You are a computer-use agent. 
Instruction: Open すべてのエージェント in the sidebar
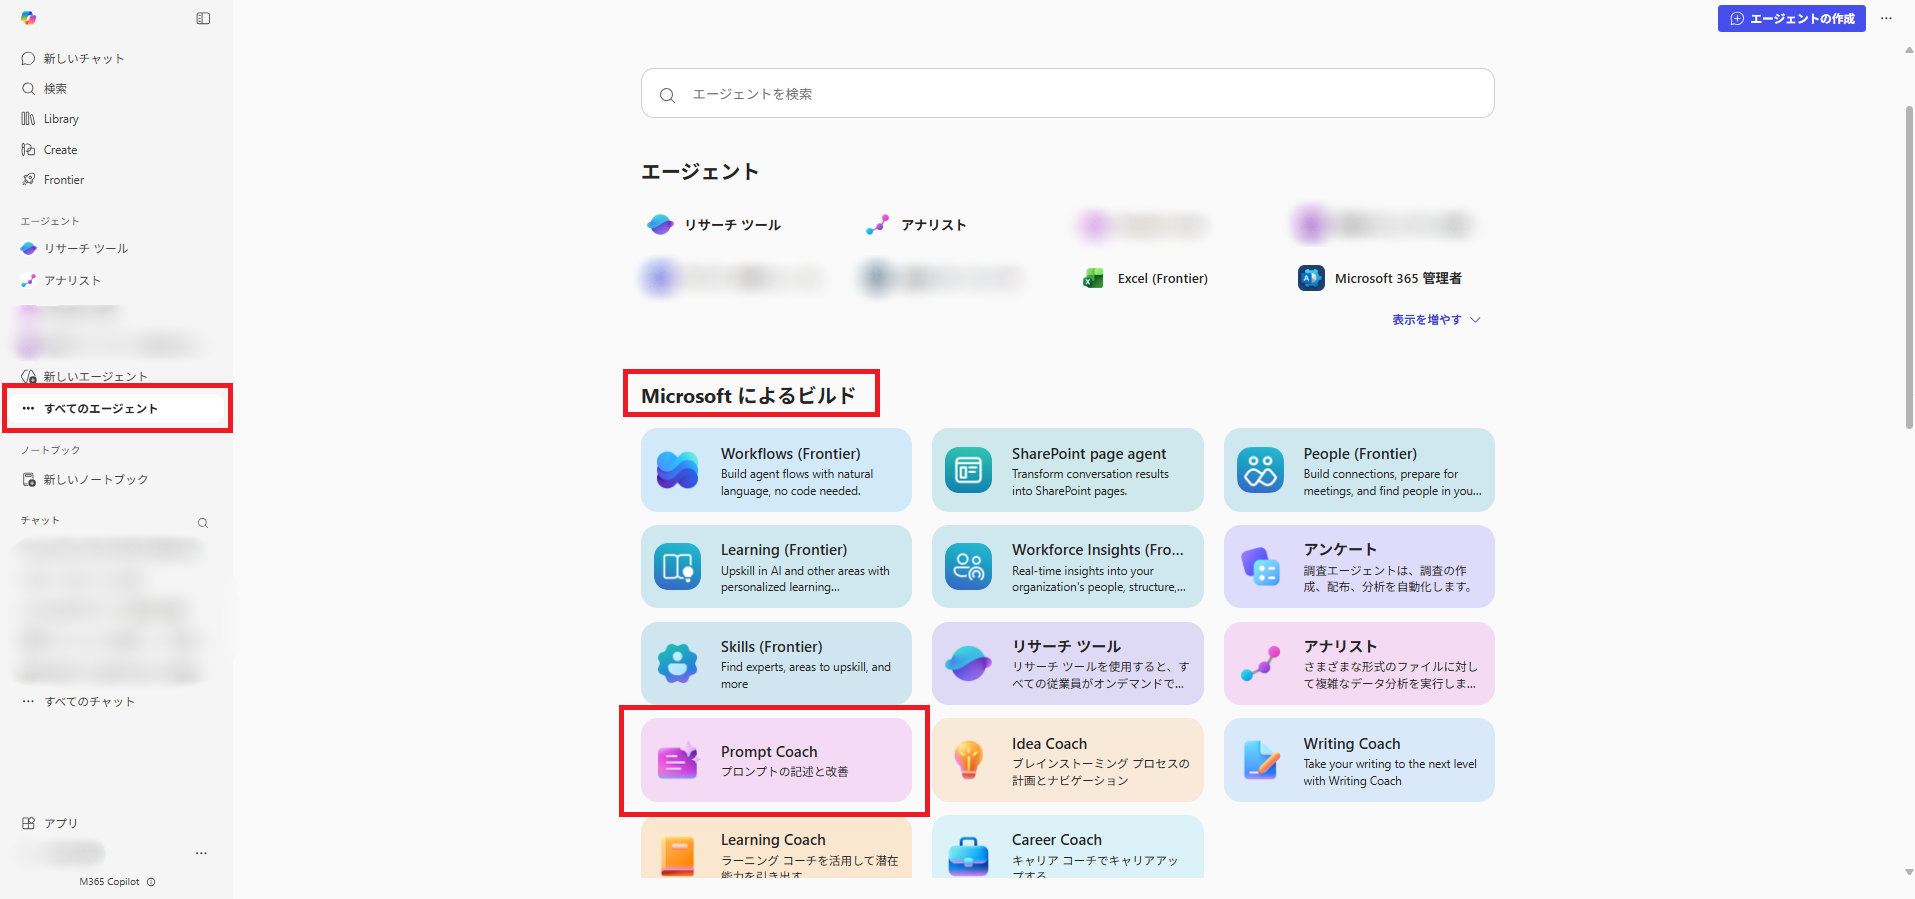tap(117, 408)
